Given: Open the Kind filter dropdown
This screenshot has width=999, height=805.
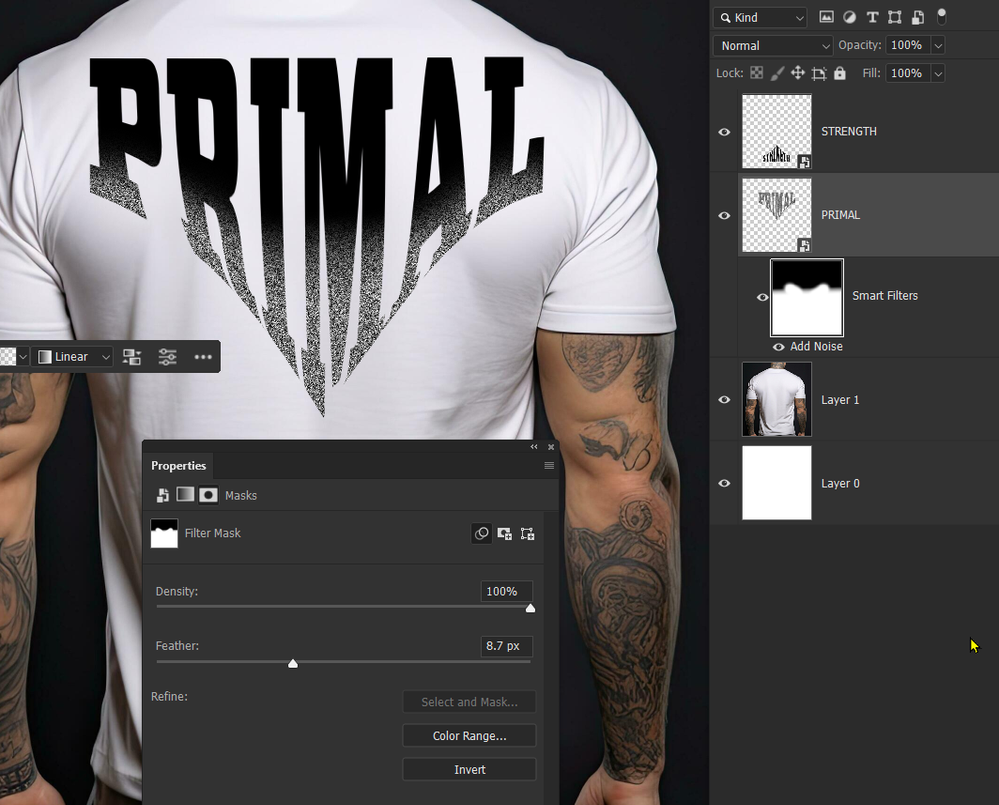Looking at the screenshot, I should click(760, 18).
